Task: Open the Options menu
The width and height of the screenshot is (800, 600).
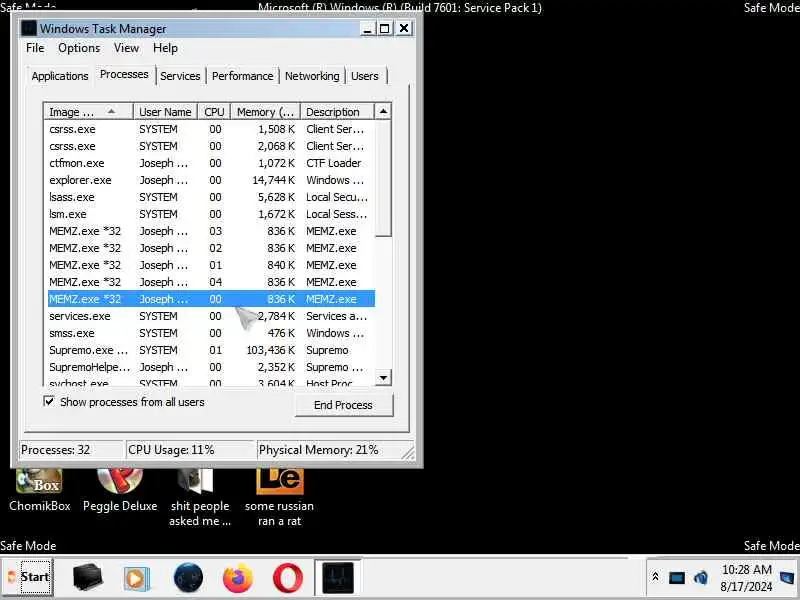Action: 79,48
